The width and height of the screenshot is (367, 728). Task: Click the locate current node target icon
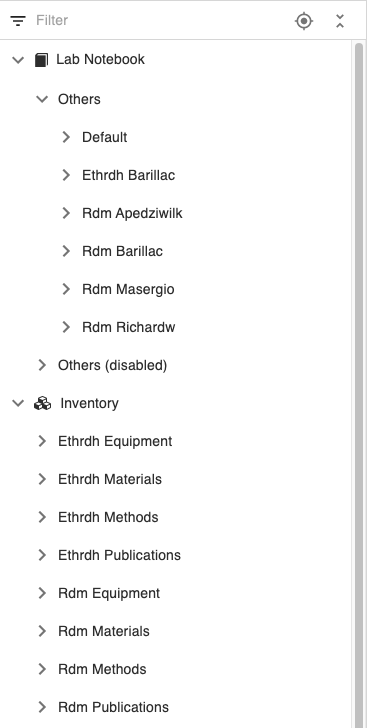[304, 21]
